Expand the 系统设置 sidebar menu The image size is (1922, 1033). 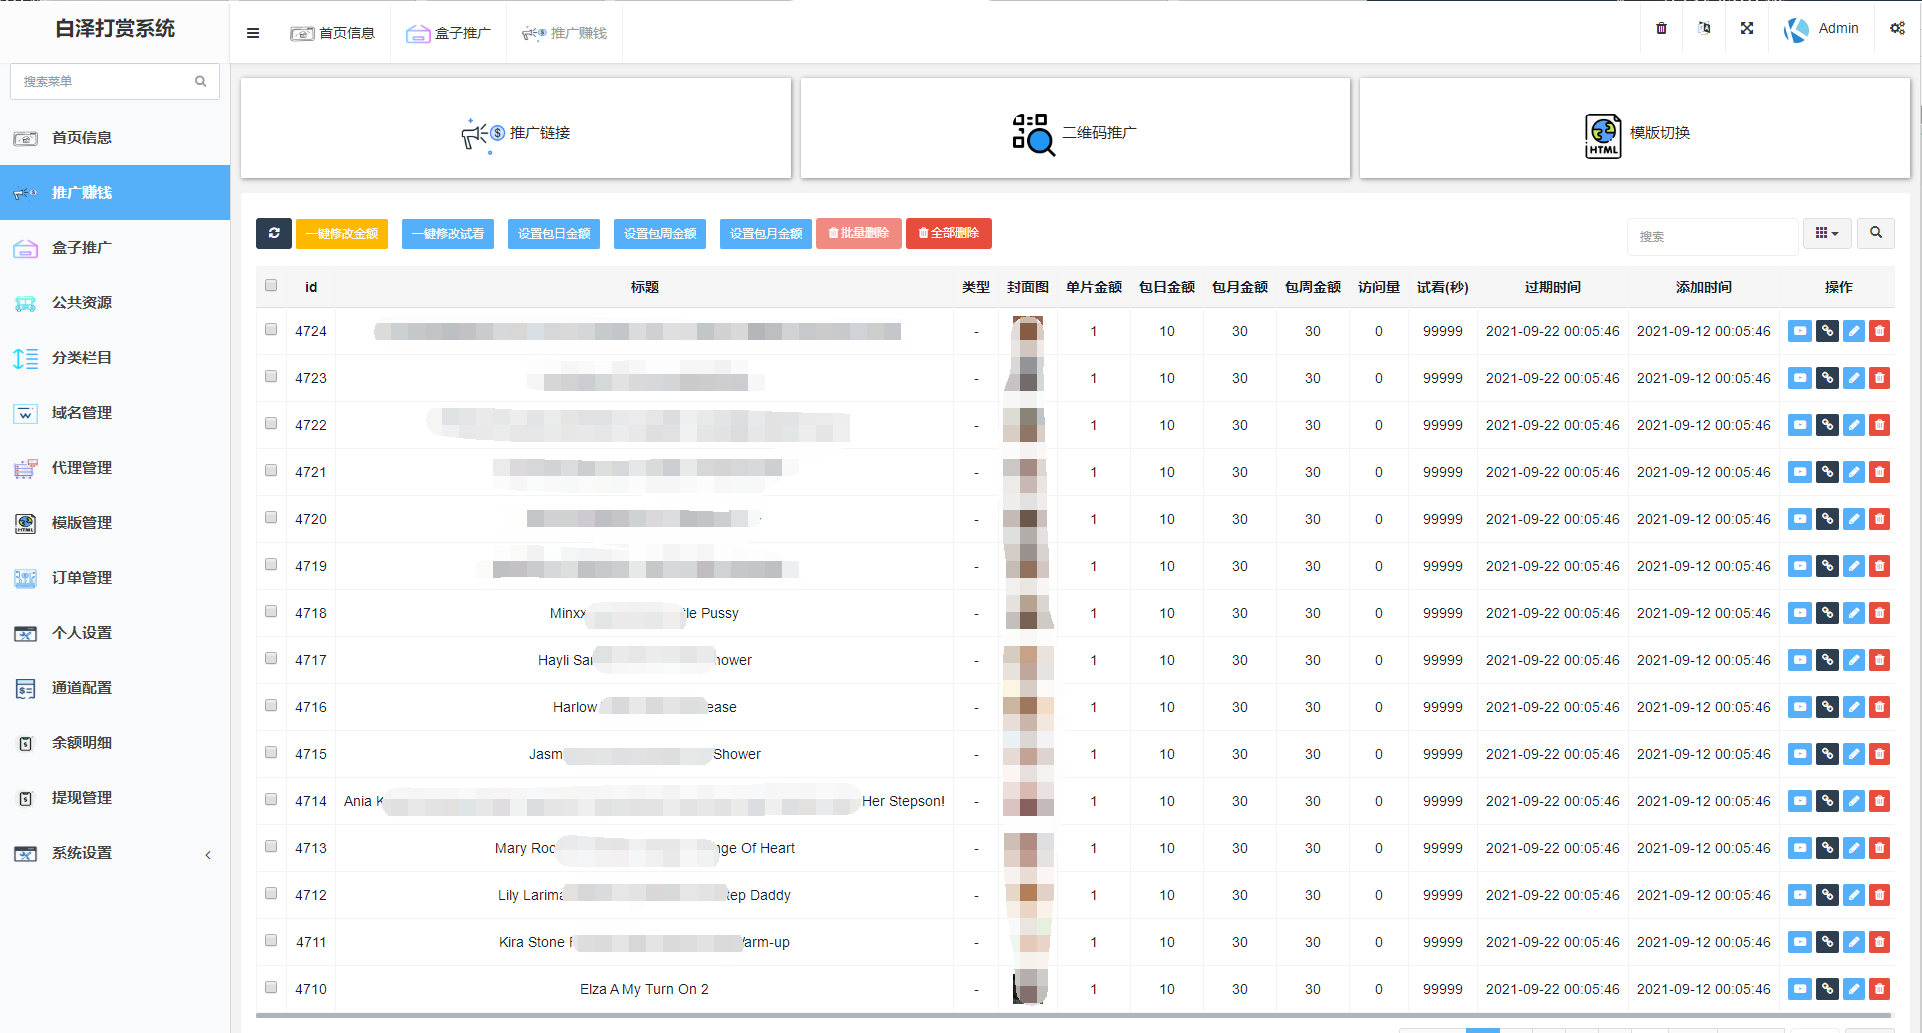(115, 853)
